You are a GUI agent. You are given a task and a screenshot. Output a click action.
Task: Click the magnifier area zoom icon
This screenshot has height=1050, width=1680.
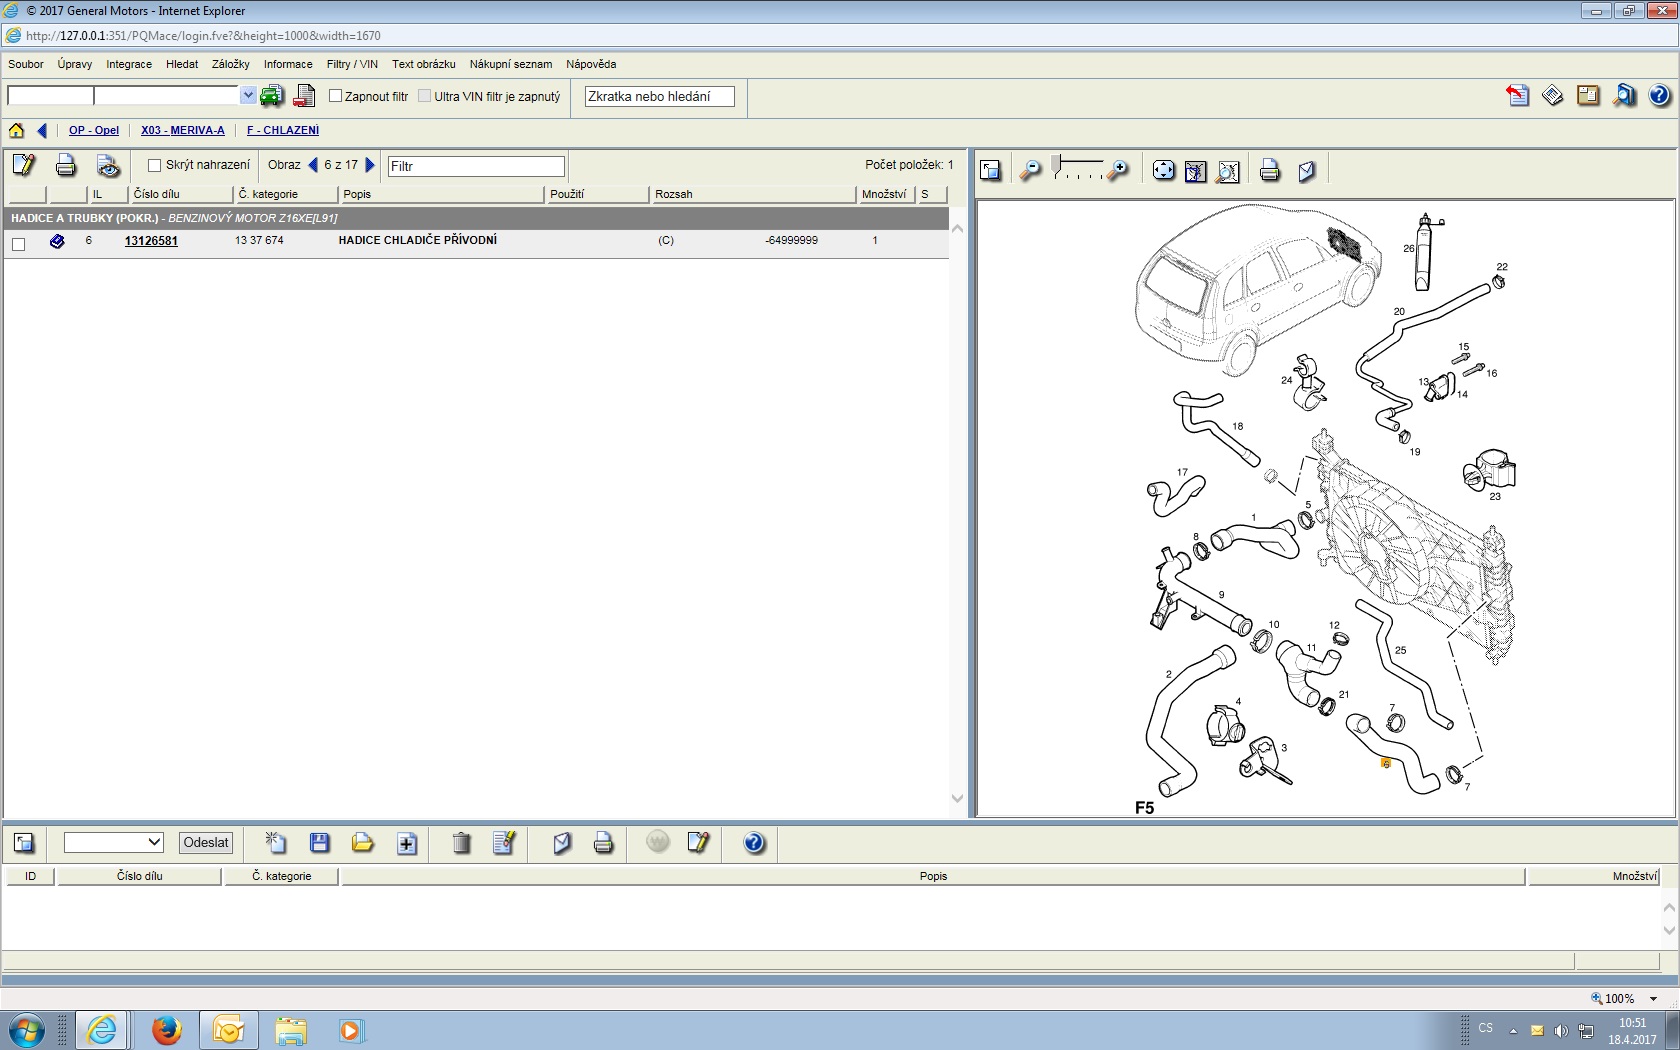(1229, 171)
